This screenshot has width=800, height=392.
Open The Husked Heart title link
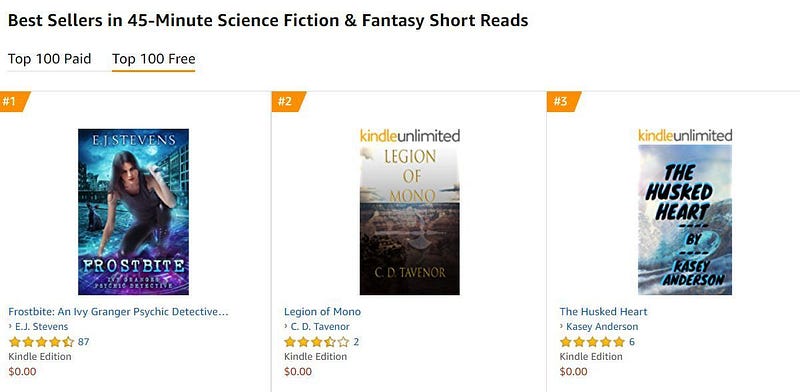click(603, 311)
